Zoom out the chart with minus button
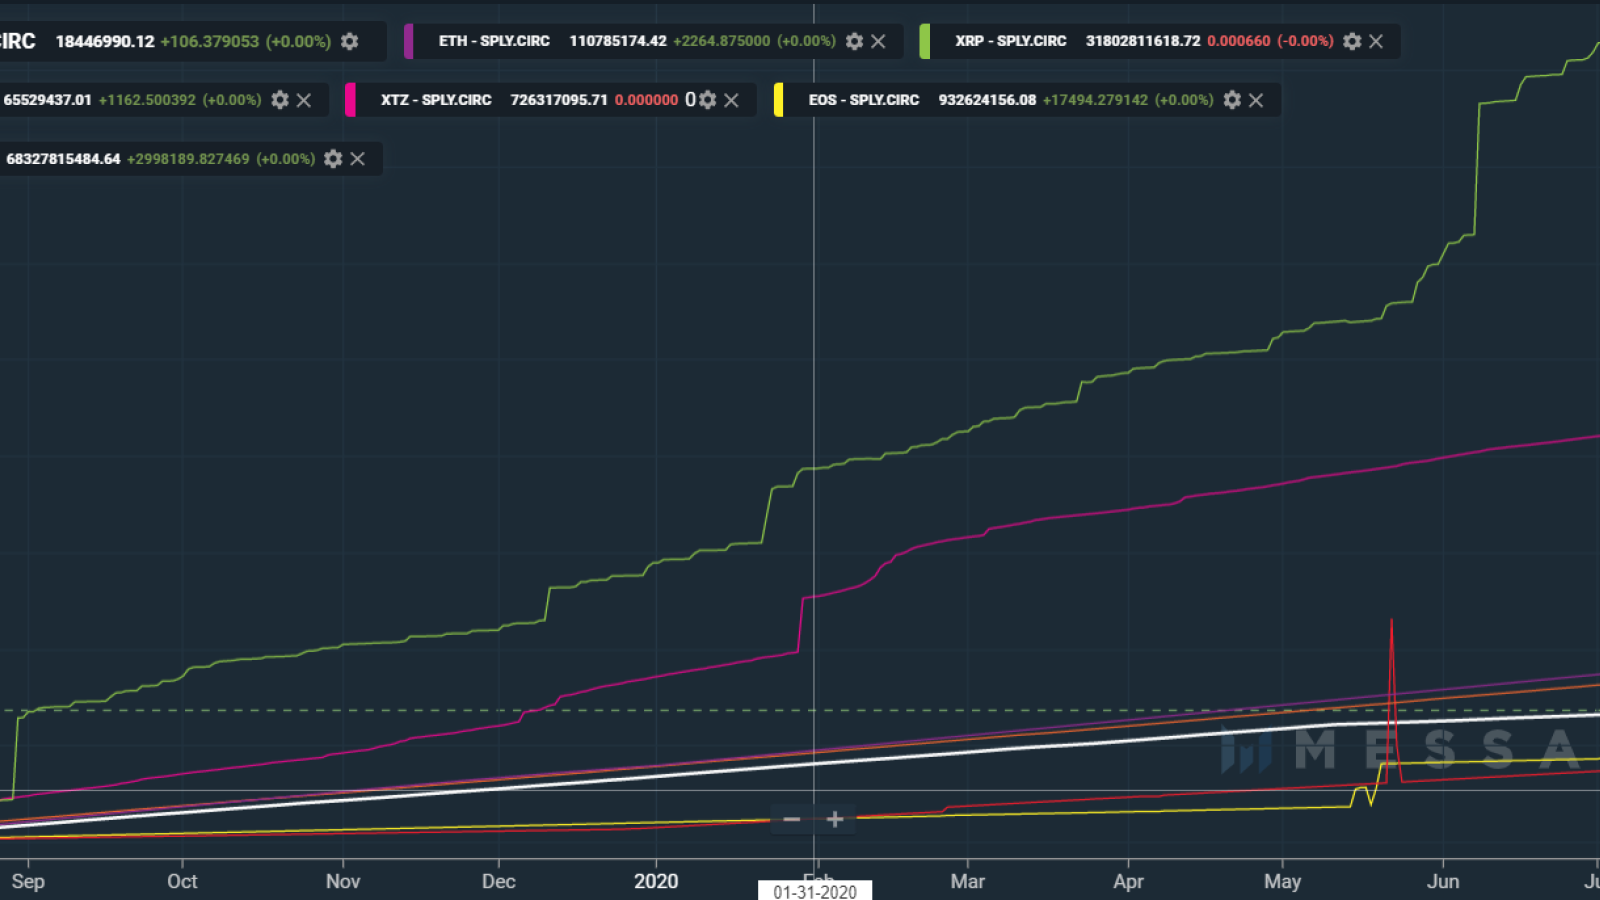Viewport: 1600px width, 900px height. tap(791, 820)
